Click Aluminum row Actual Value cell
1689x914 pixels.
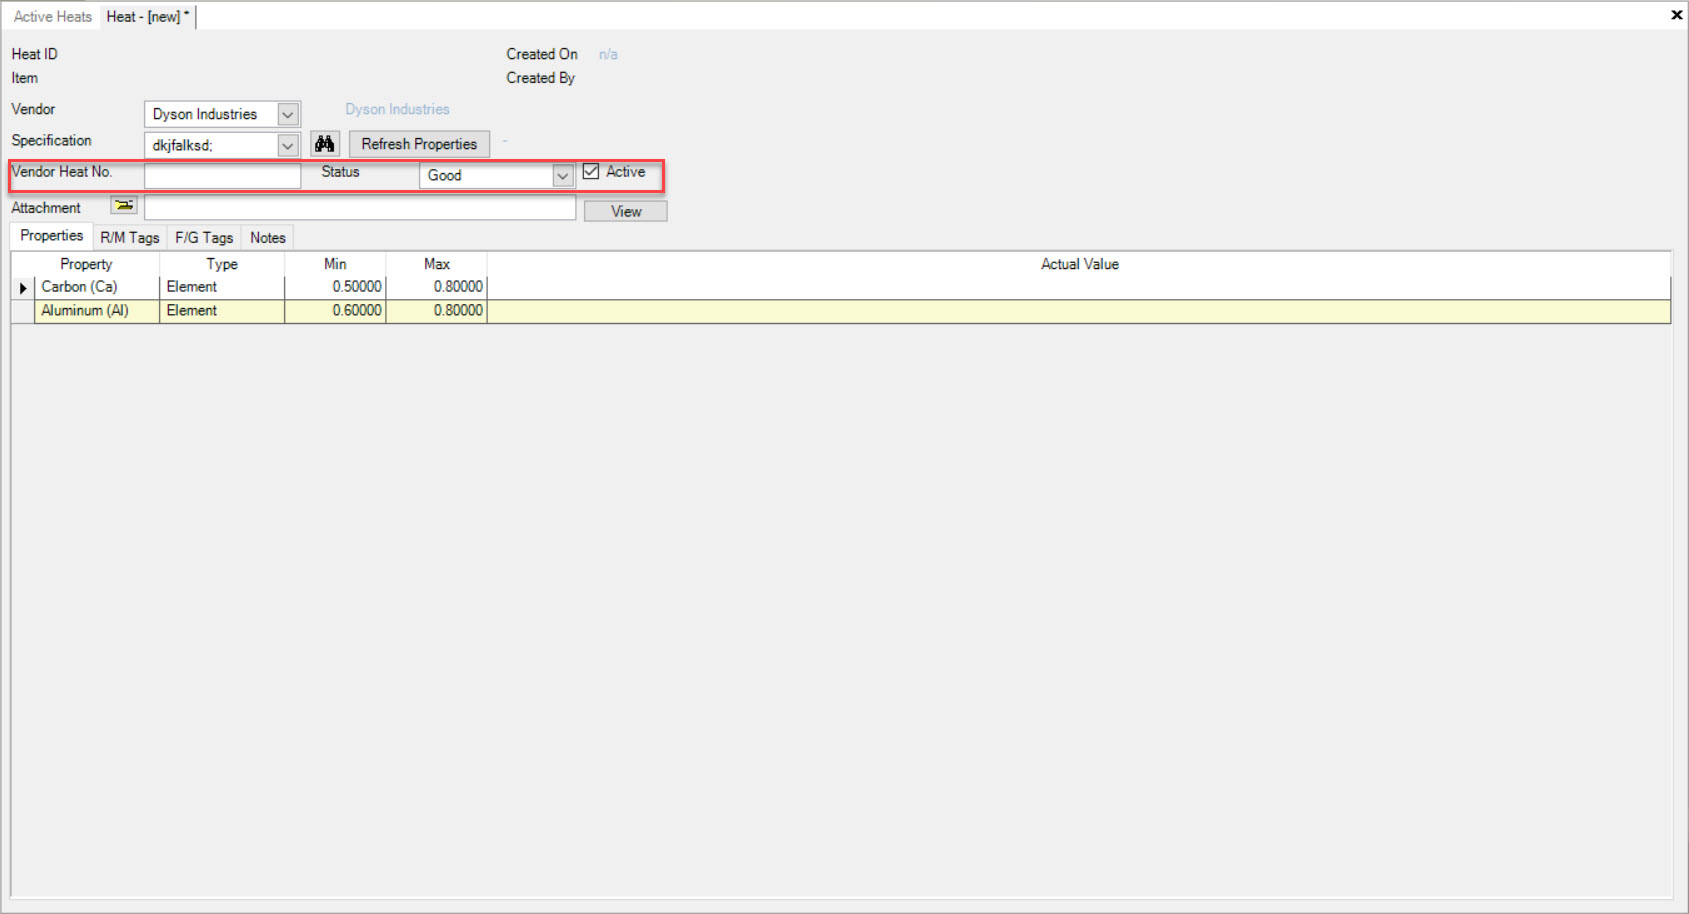point(1079,311)
